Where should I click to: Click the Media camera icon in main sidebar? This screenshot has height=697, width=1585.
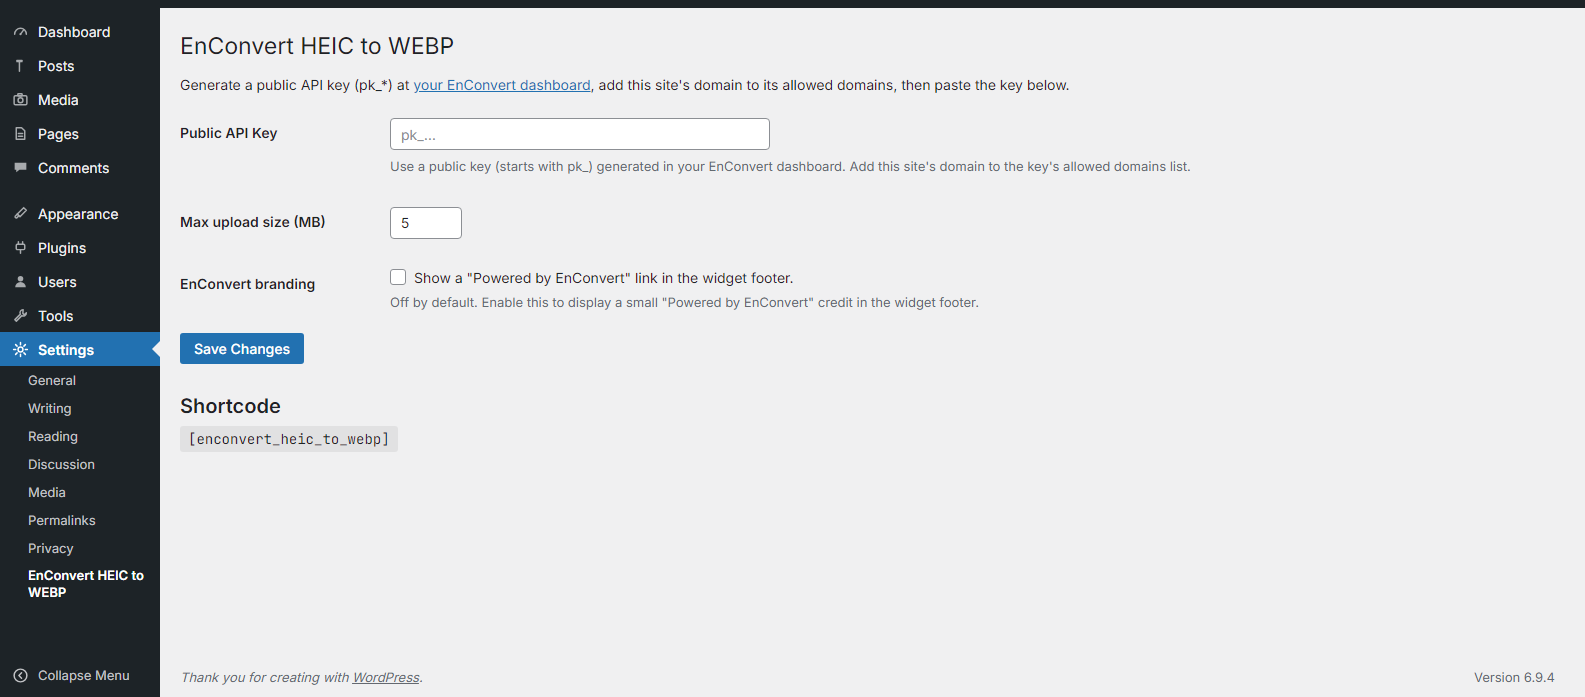point(20,100)
